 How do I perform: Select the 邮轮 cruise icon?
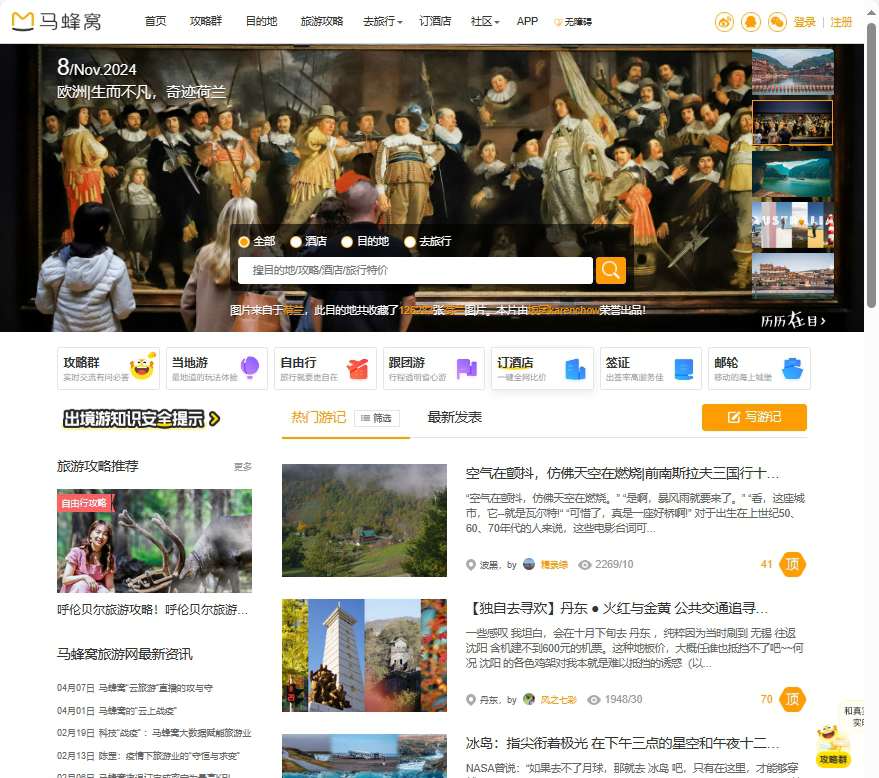(758, 367)
